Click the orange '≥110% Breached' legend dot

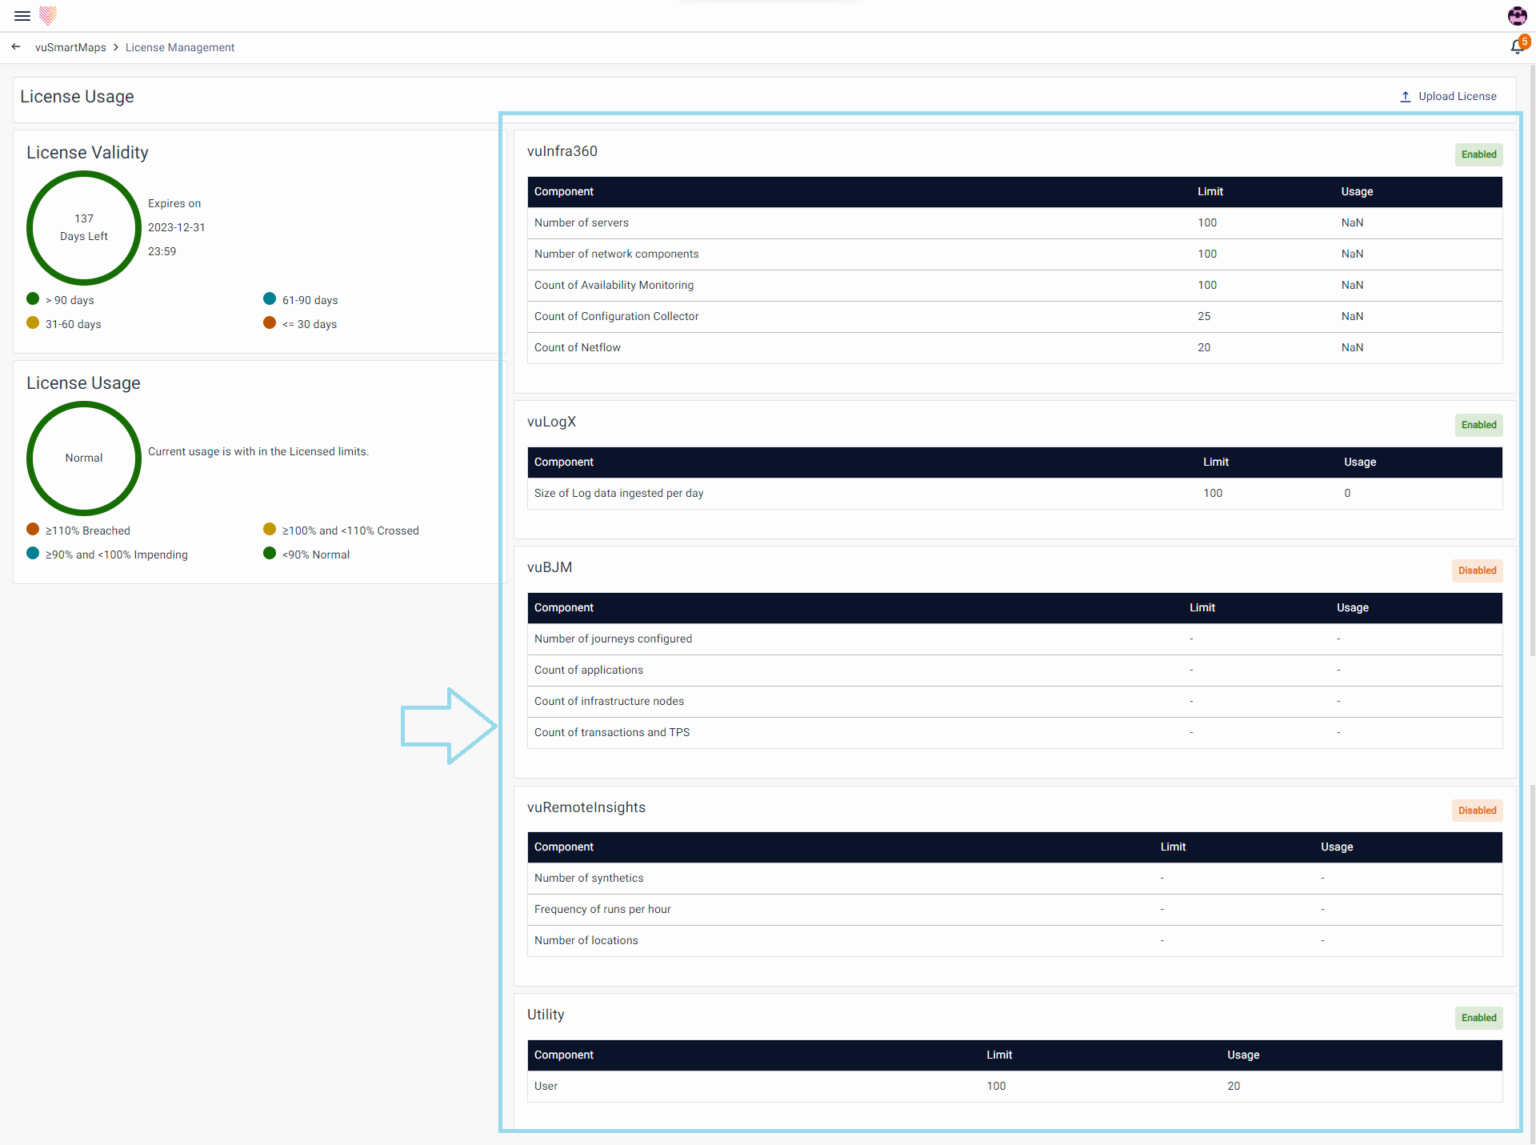click(33, 529)
